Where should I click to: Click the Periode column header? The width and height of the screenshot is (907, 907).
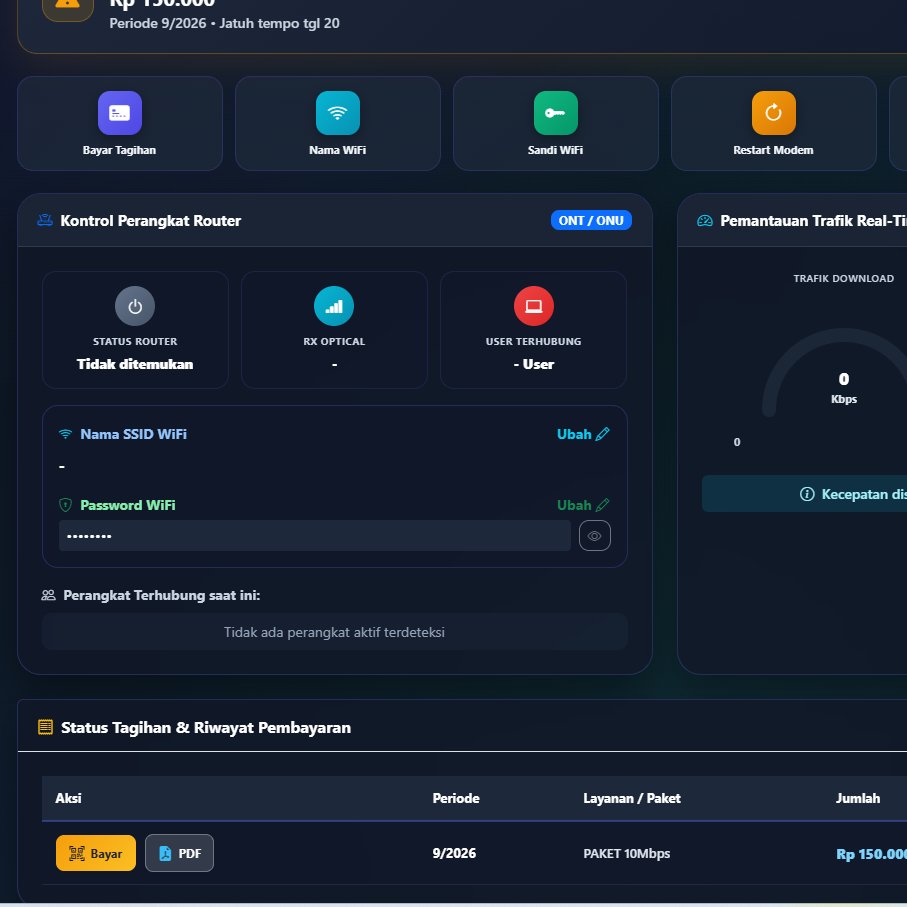point(456,798)
